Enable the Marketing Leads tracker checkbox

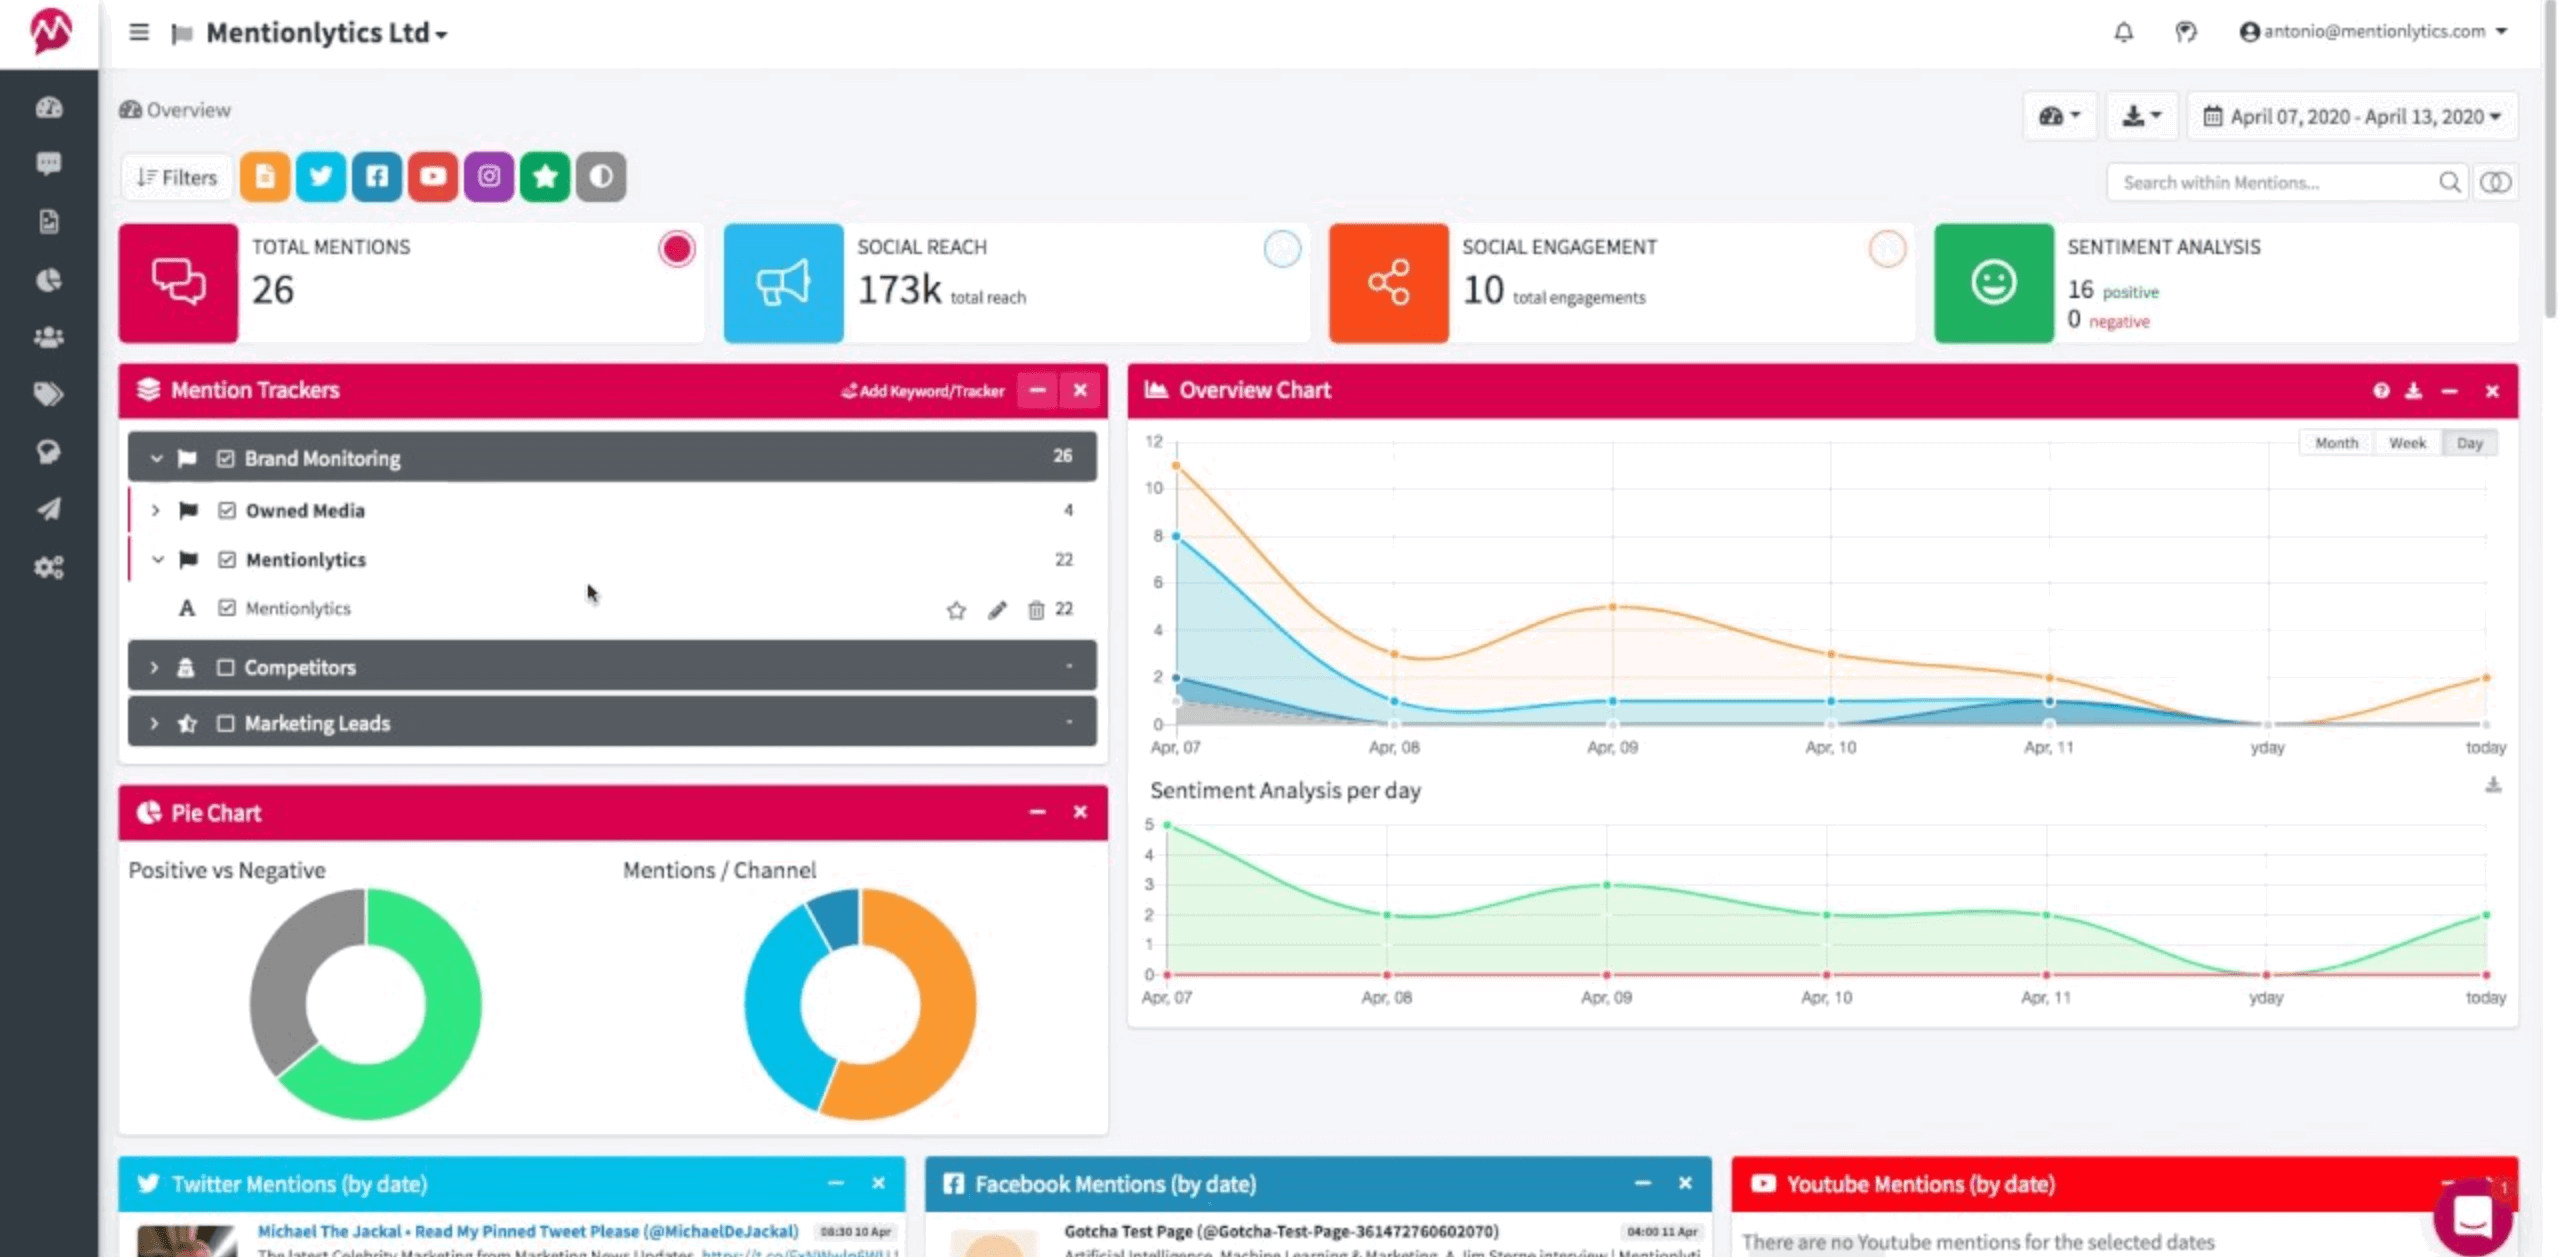click(x=227, y=721)
